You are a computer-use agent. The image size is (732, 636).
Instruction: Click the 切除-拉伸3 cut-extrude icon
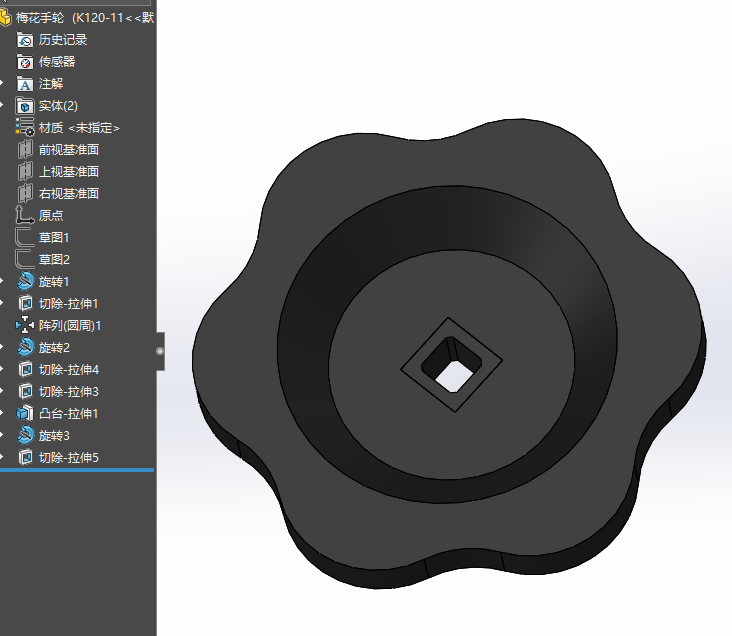(x=25, y=391)
